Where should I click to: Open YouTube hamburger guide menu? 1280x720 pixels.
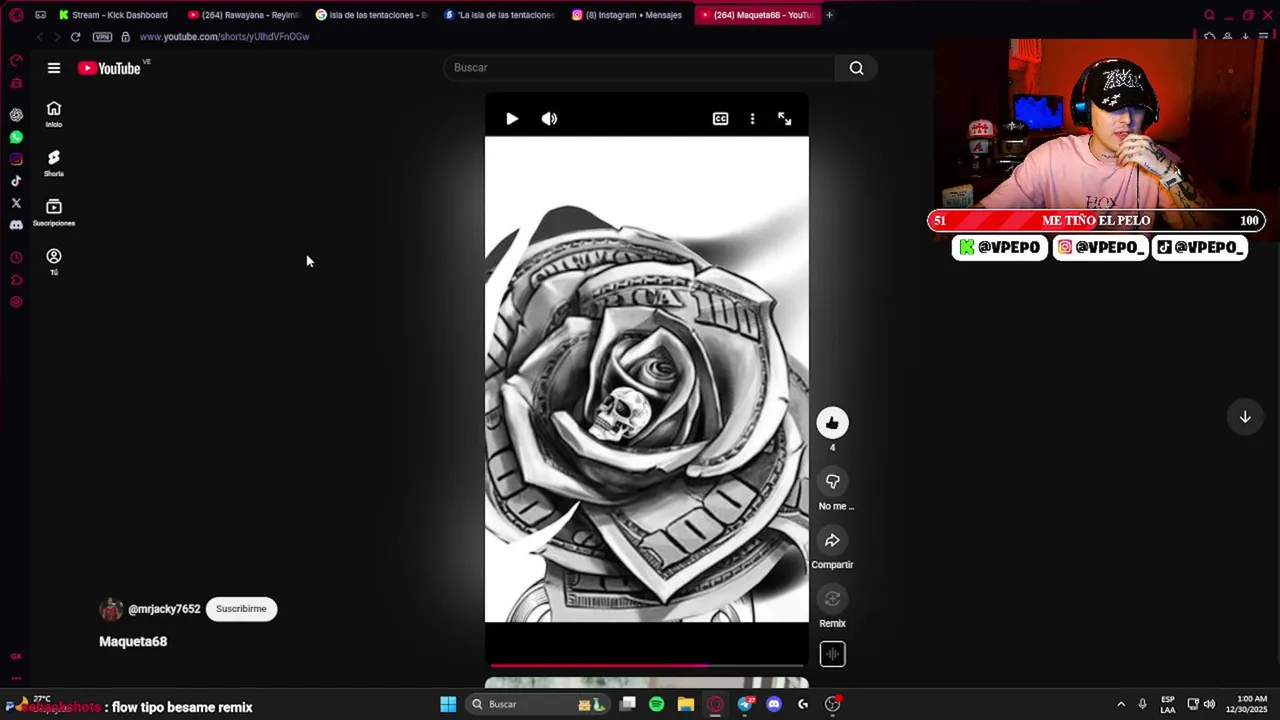(54, 68)
